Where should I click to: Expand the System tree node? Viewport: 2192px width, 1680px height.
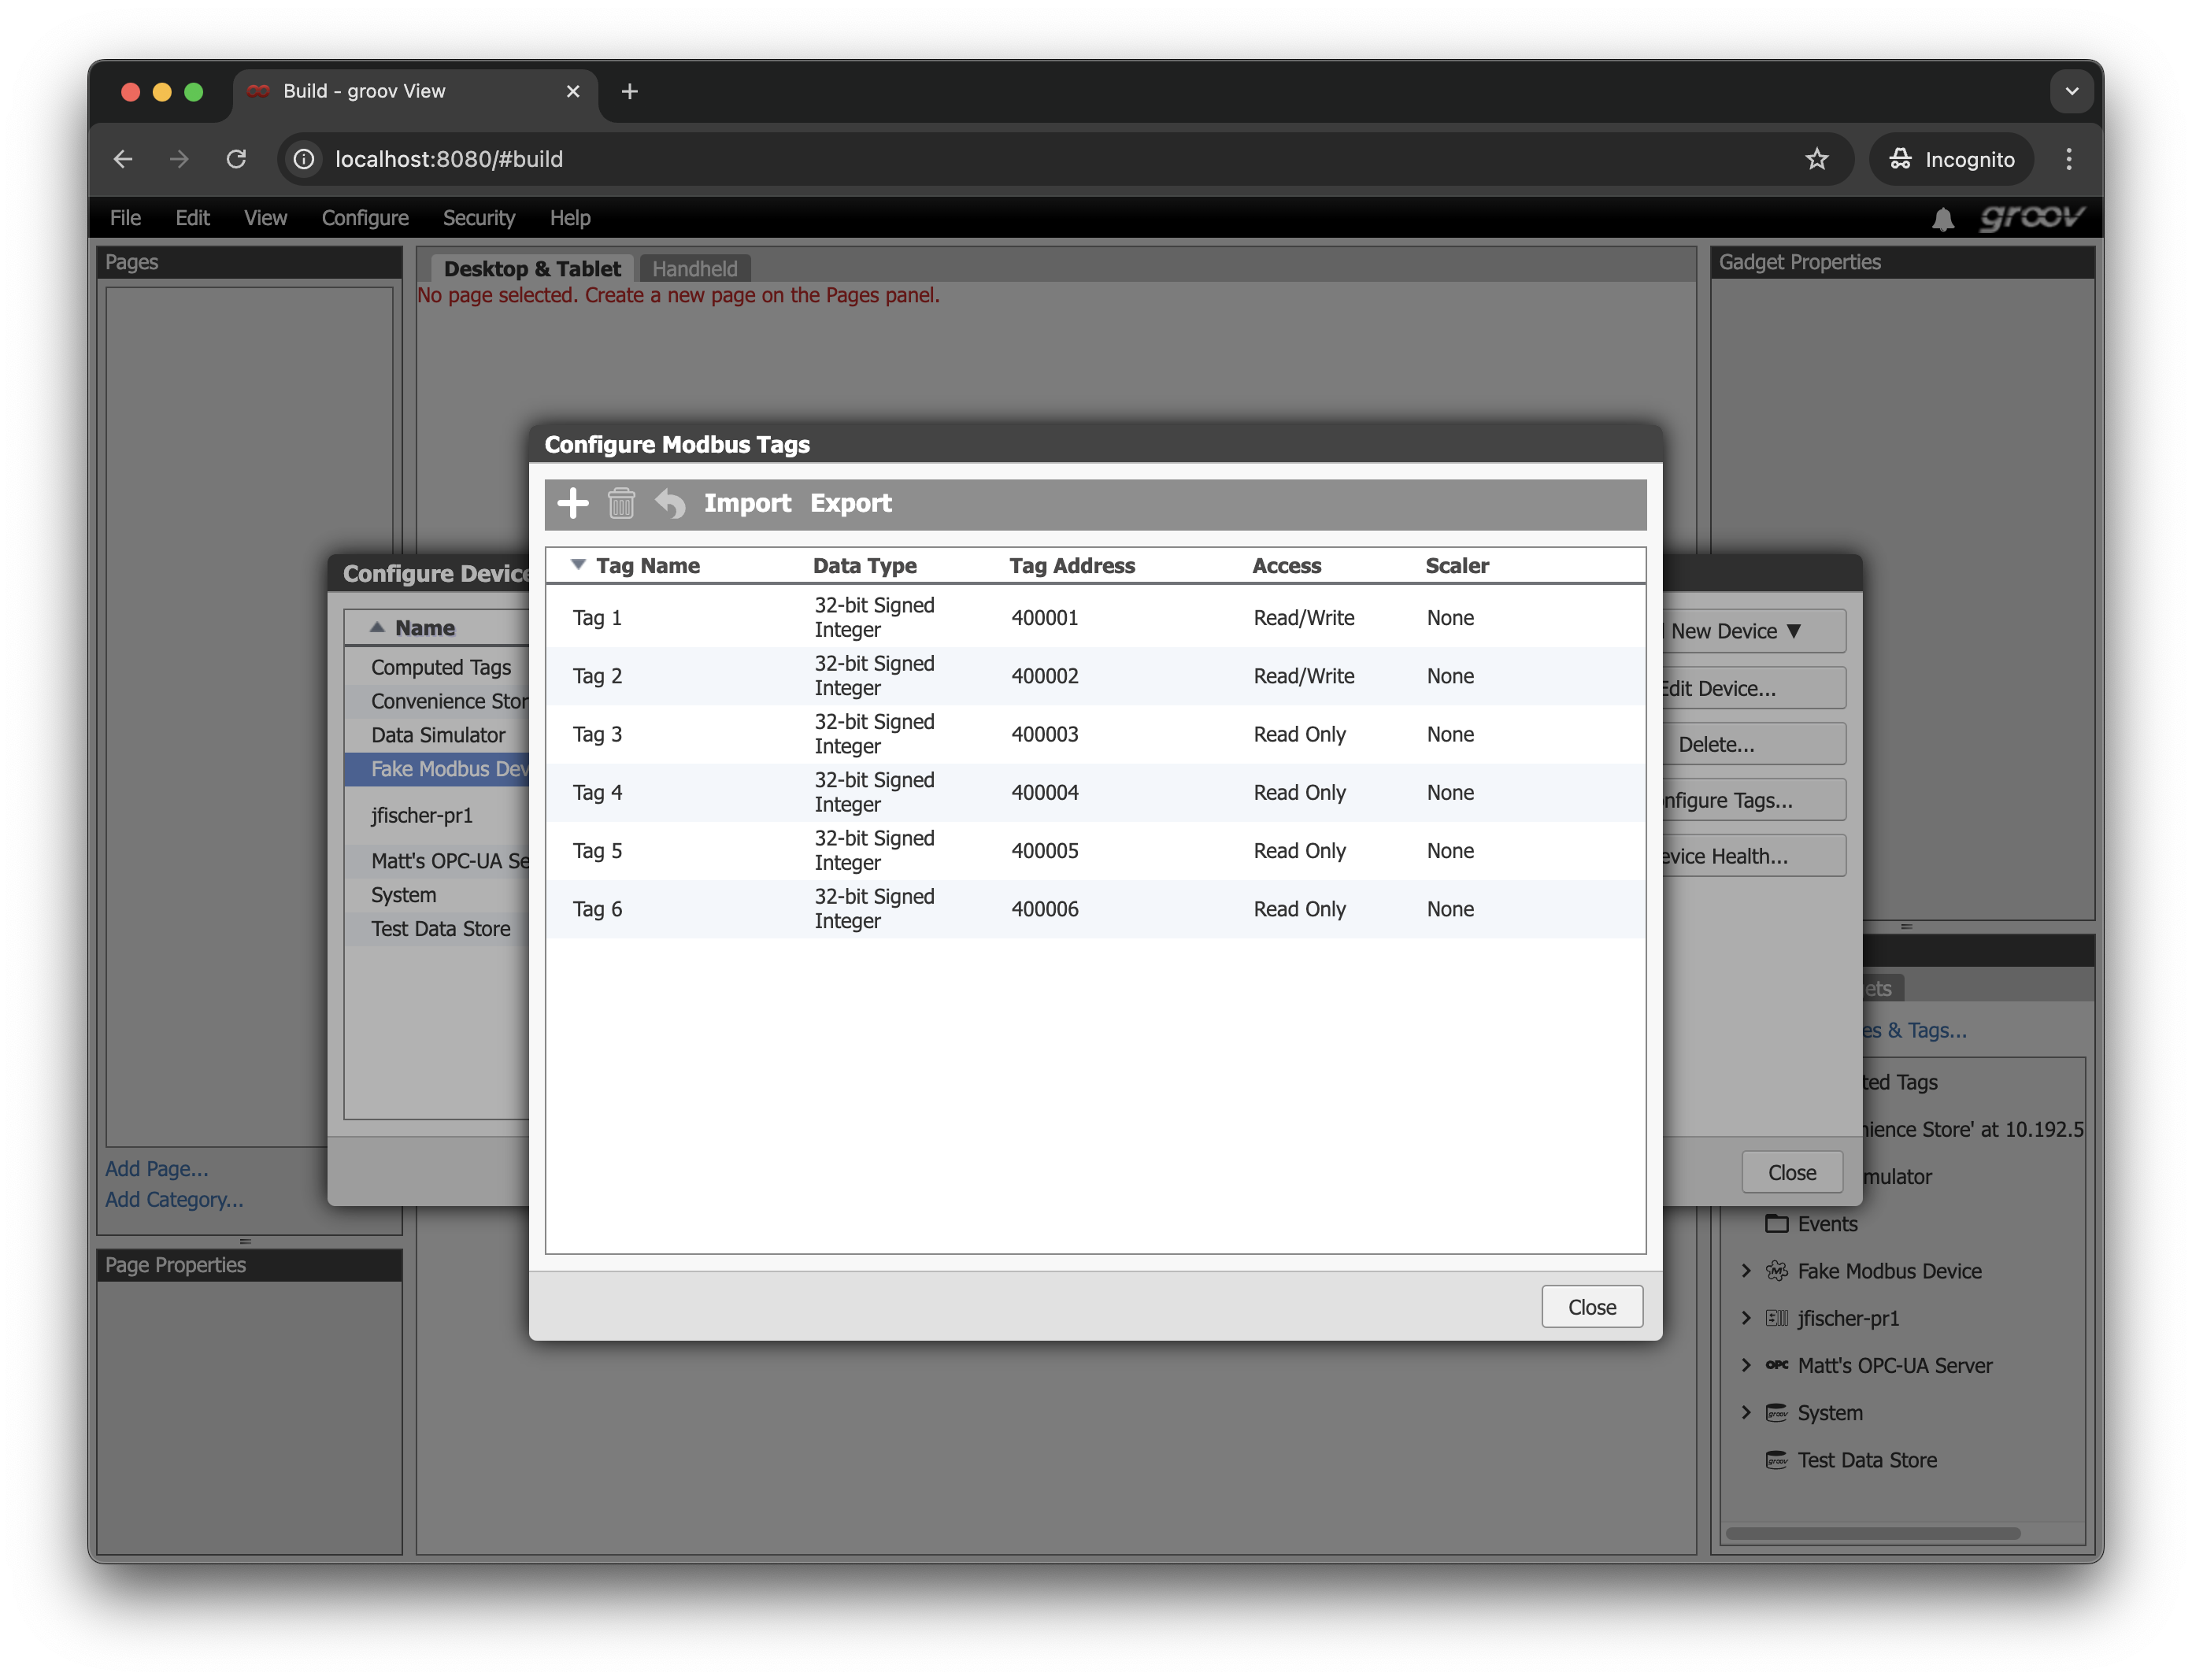tap(1746, 1412)
